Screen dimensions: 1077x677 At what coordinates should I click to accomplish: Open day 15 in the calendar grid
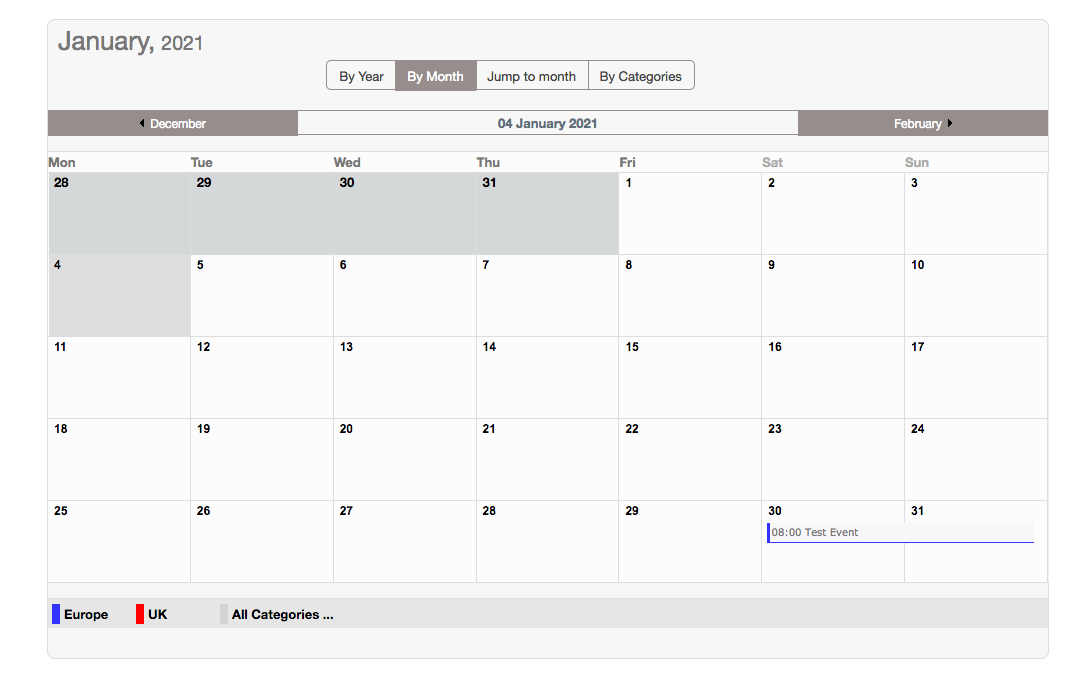(x=632, y=347)
